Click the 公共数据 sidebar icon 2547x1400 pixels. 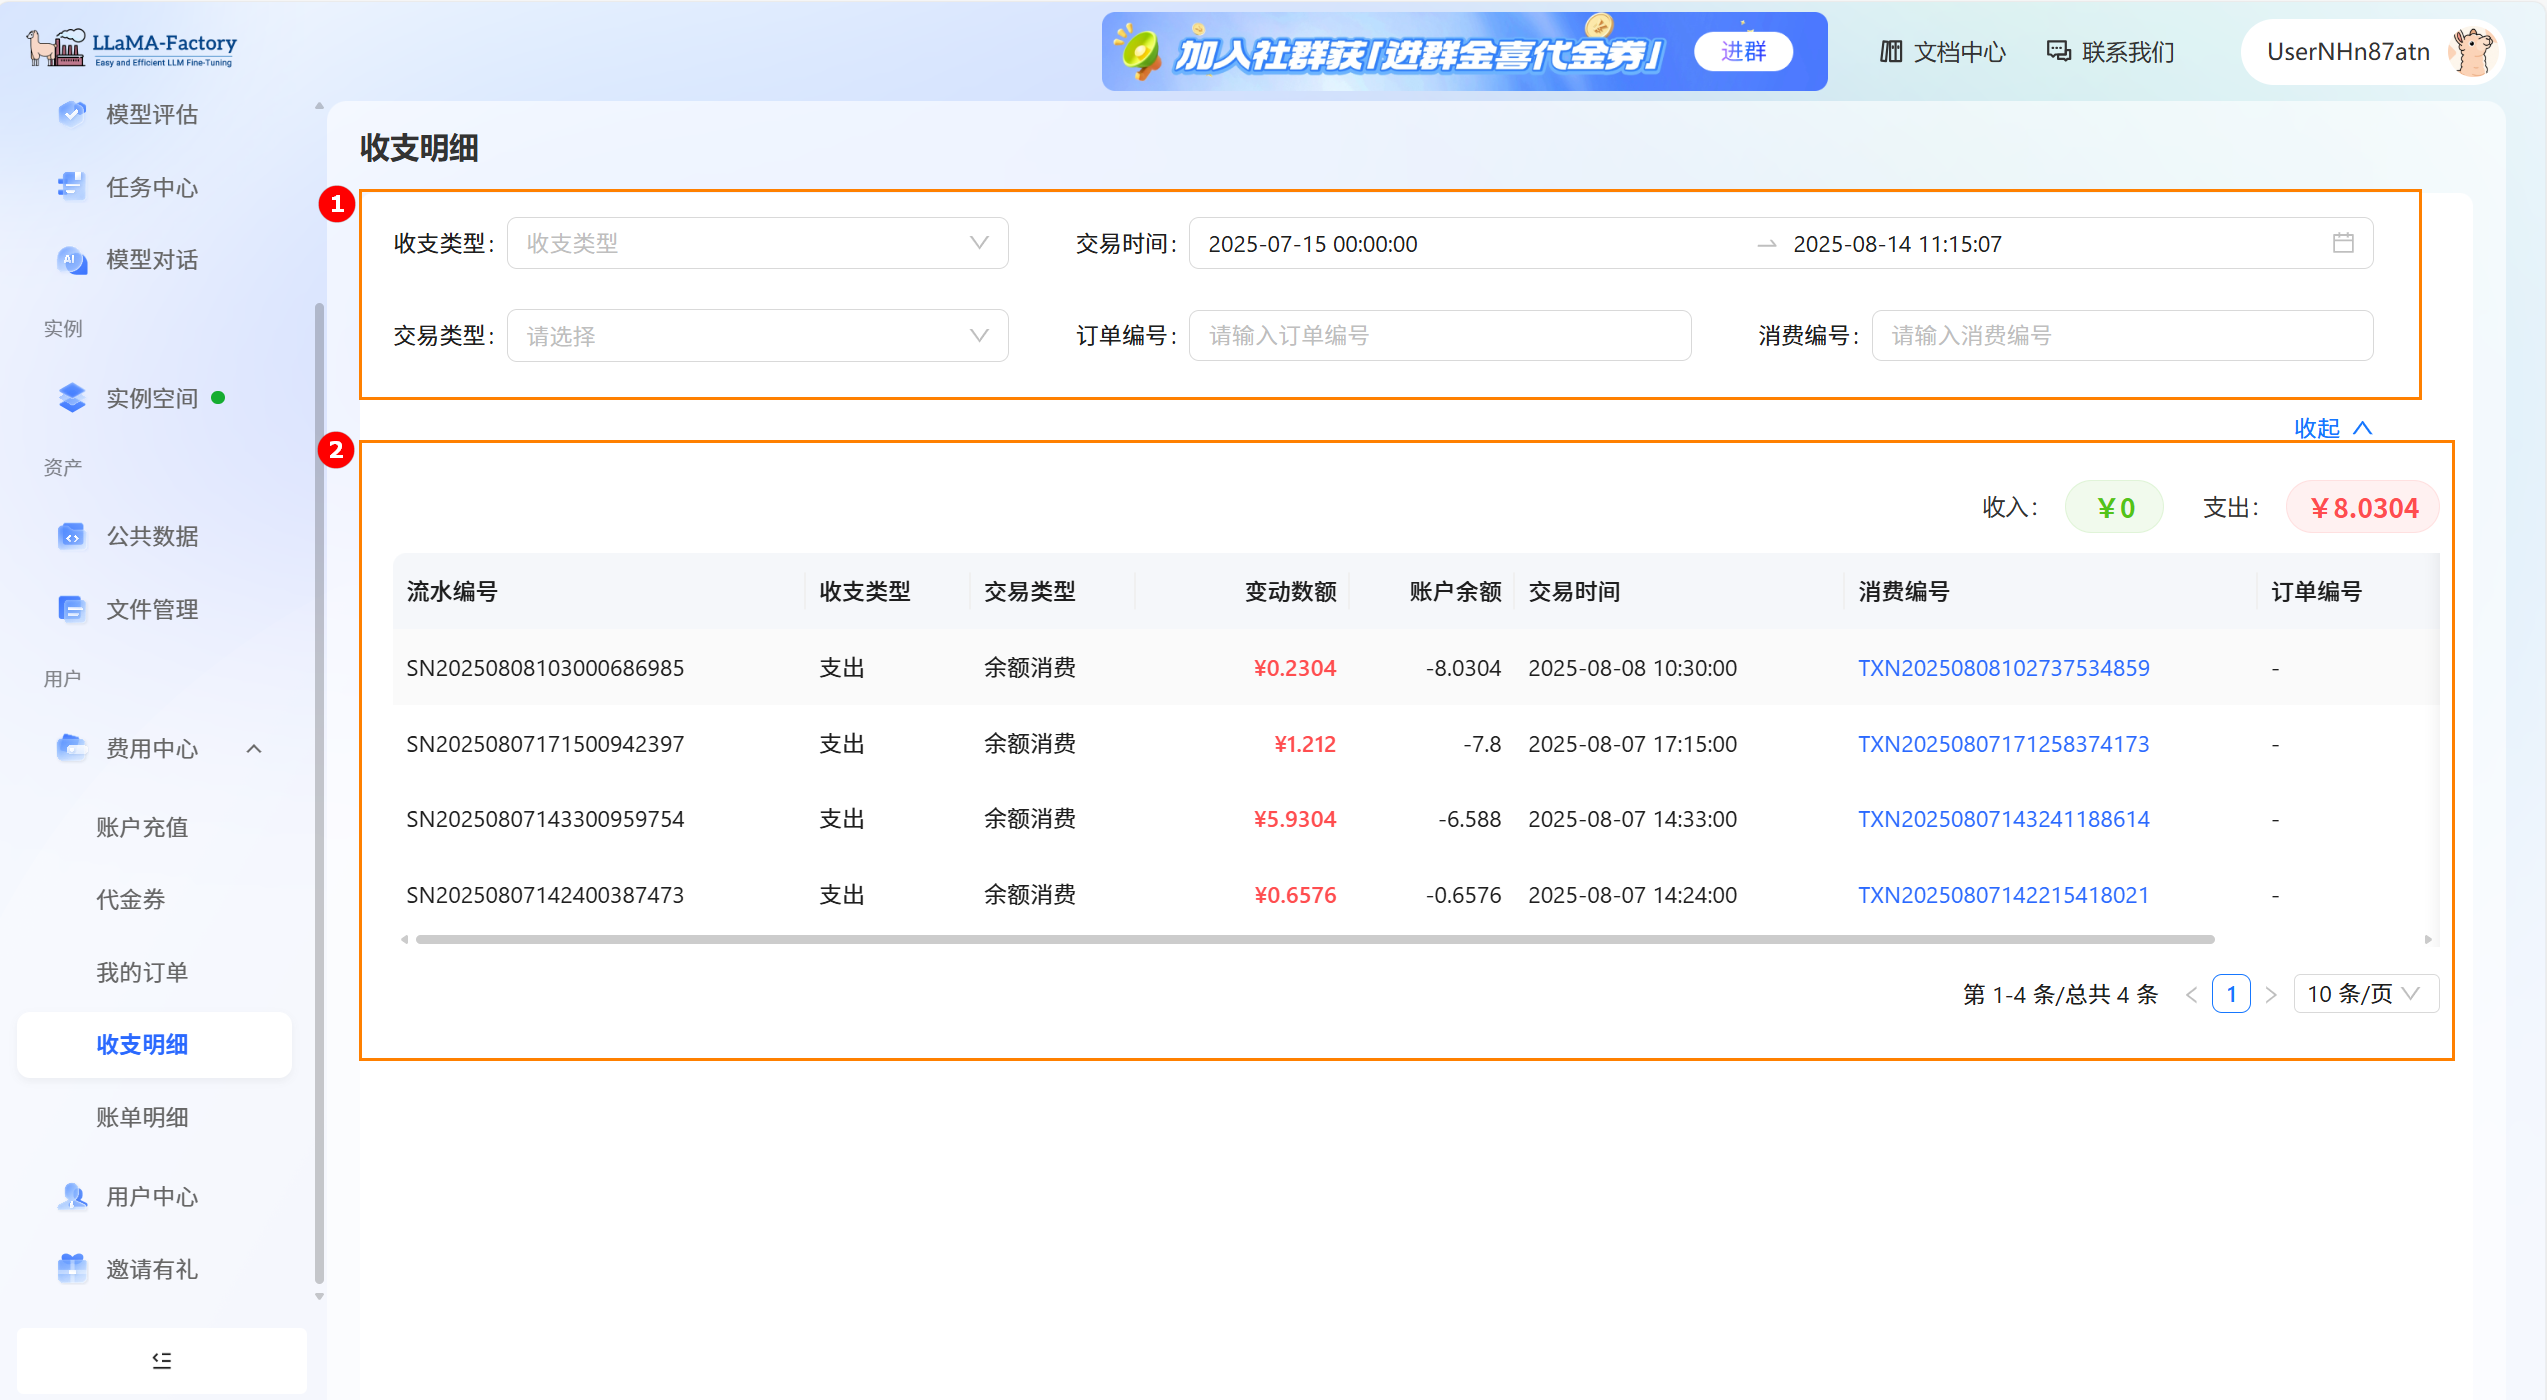coord(71,536)
